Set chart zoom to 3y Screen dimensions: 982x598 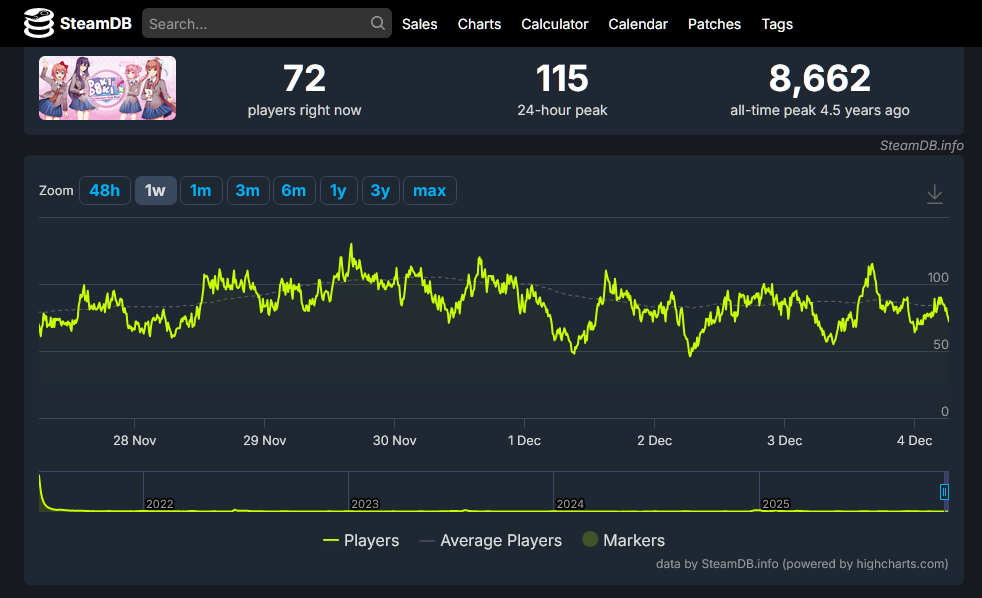point(380,190)
